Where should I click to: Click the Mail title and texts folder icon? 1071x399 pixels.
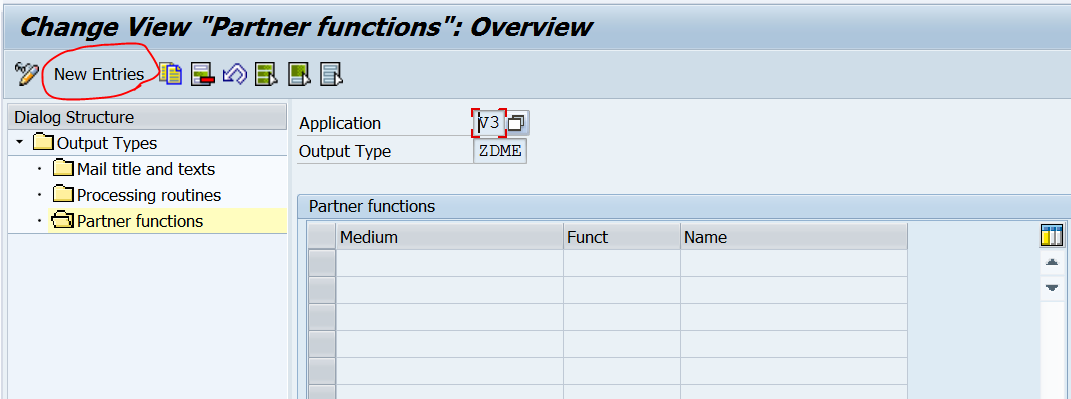point(63,169)
